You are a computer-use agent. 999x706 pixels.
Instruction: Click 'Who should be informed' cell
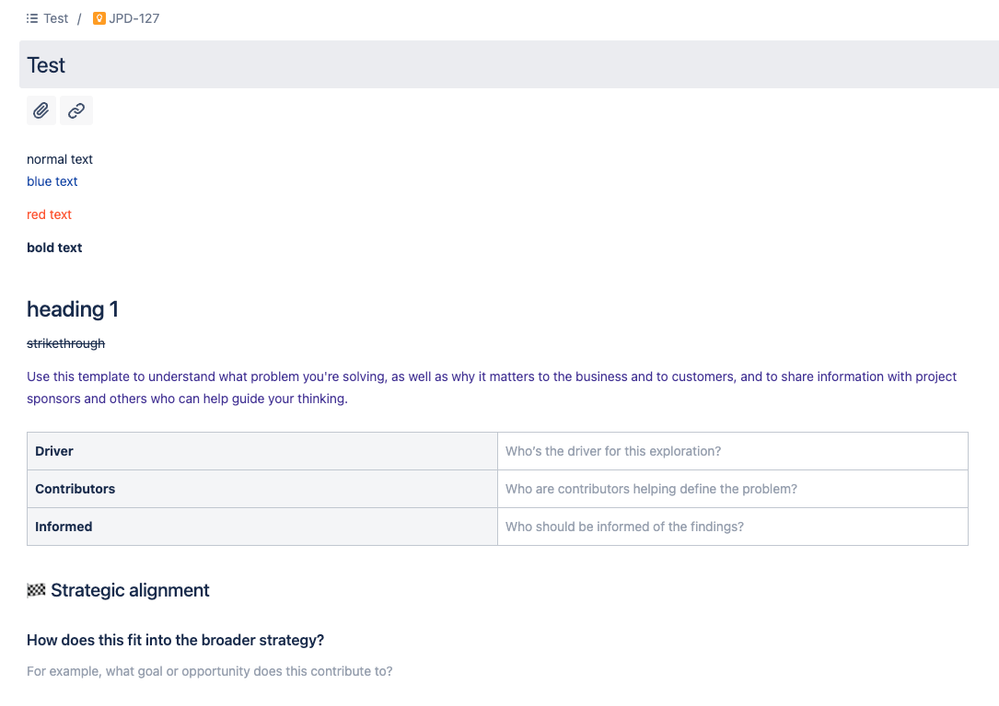point(733,526)
